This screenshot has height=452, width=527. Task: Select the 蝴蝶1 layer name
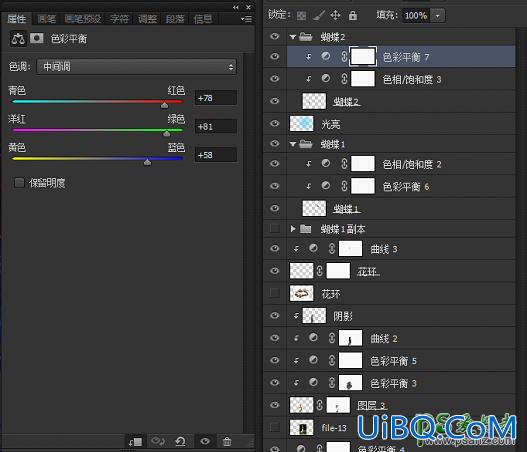tap(347, 209)
